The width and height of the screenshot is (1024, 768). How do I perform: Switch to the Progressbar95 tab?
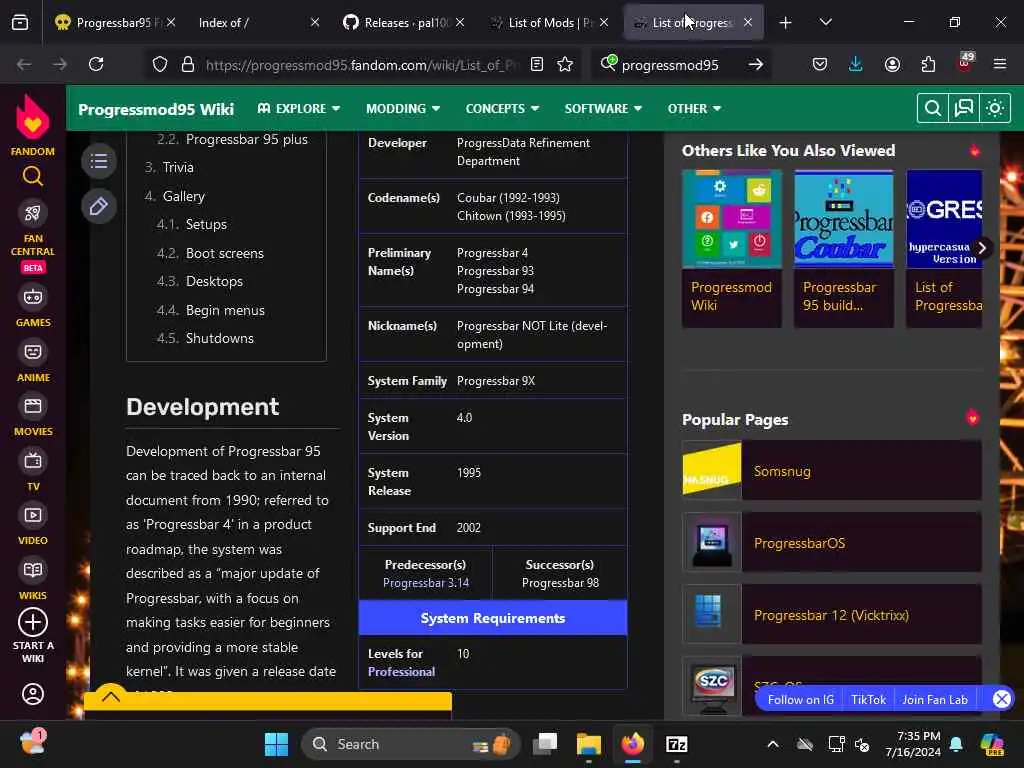coord(116,22)
